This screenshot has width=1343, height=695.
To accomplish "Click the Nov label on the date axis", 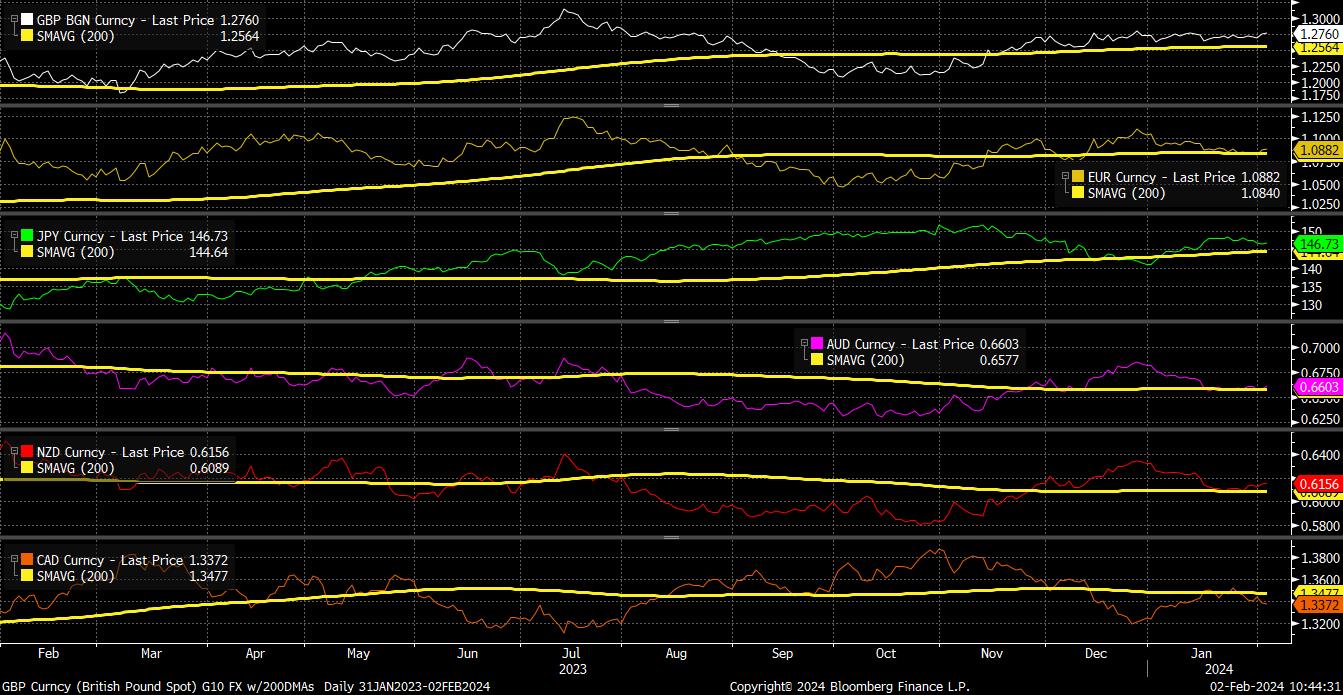I will (991, 653).
